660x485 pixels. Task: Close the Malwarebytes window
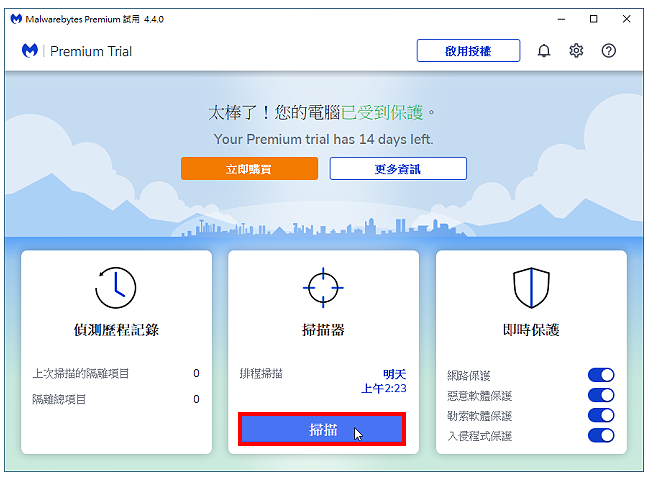(x=626, y=19)
